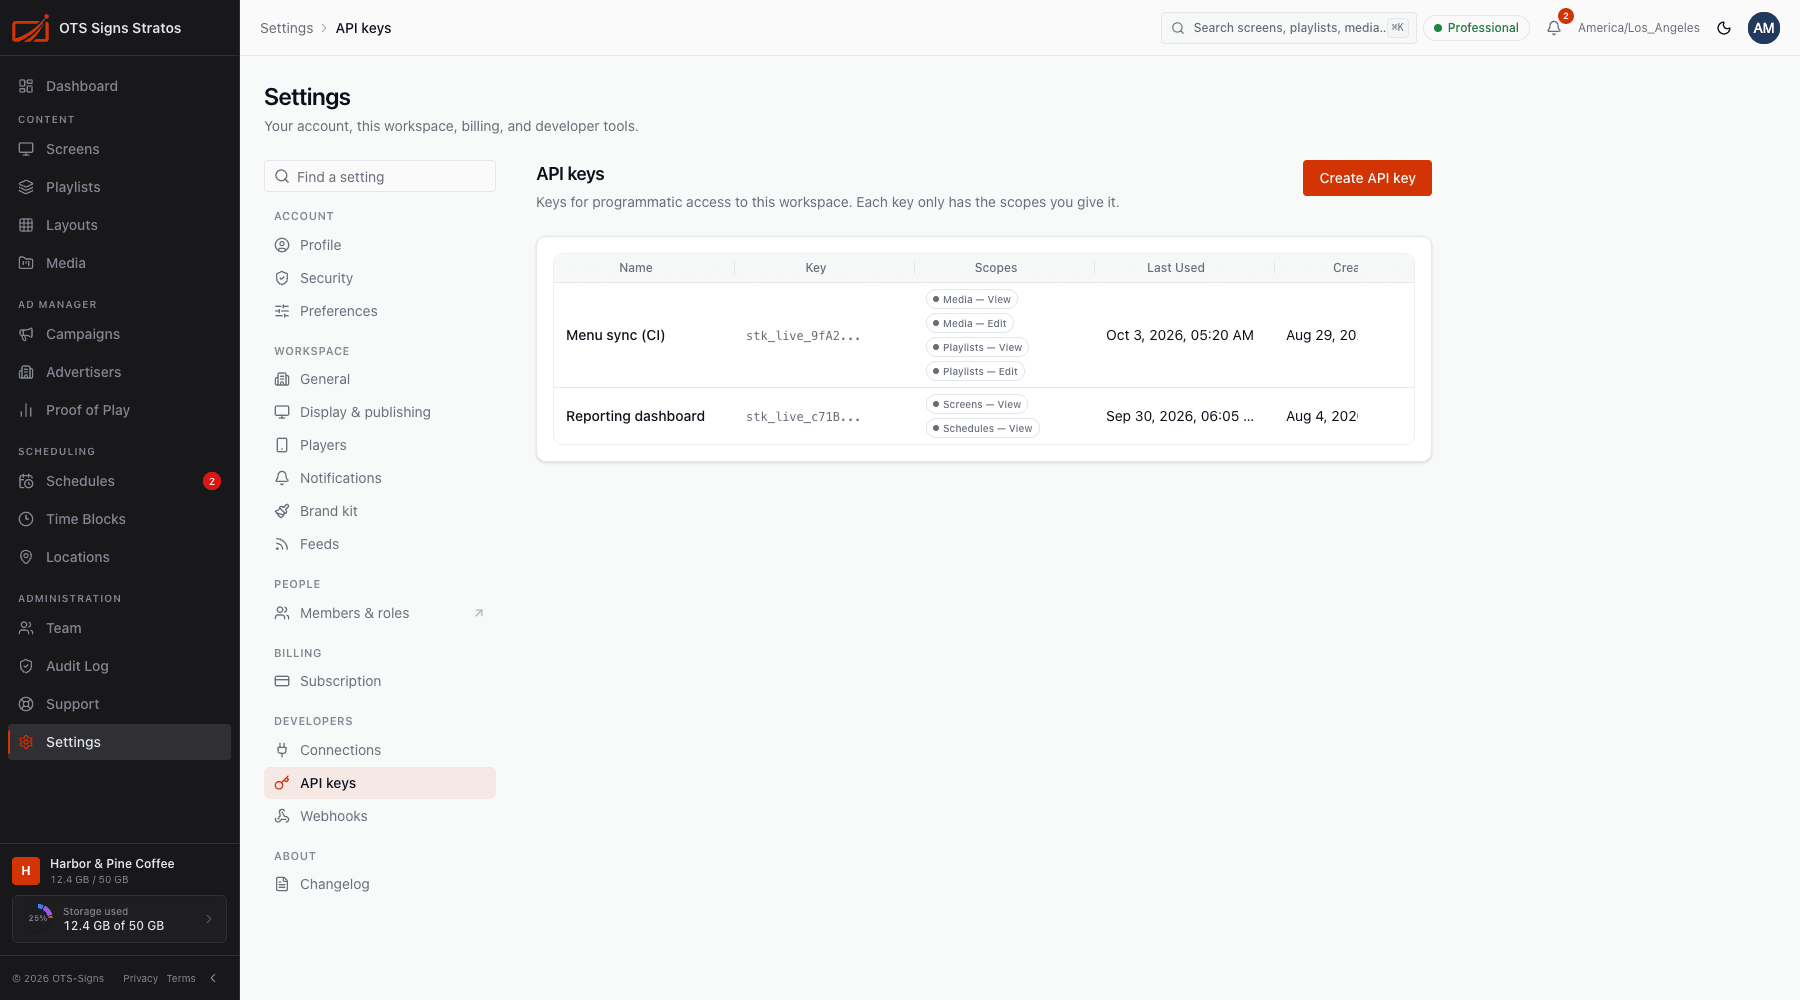Click the Time Blocks clock icon
The image size is (1800, 1000).
tap(26, 519)
